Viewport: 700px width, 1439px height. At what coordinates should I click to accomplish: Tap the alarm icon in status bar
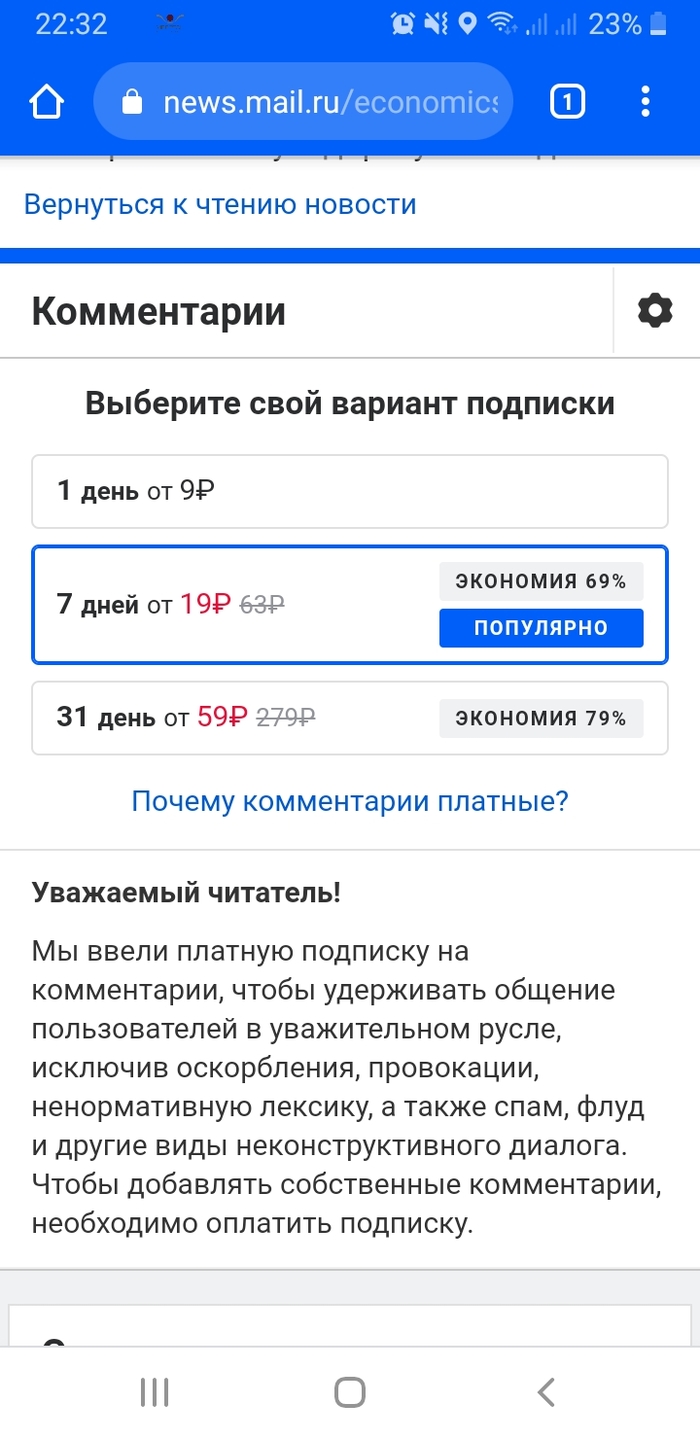coord(403,24)
